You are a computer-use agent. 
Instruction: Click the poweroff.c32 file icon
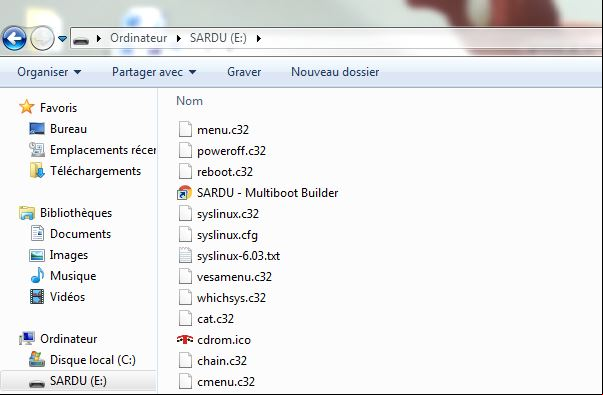[185, 150]
